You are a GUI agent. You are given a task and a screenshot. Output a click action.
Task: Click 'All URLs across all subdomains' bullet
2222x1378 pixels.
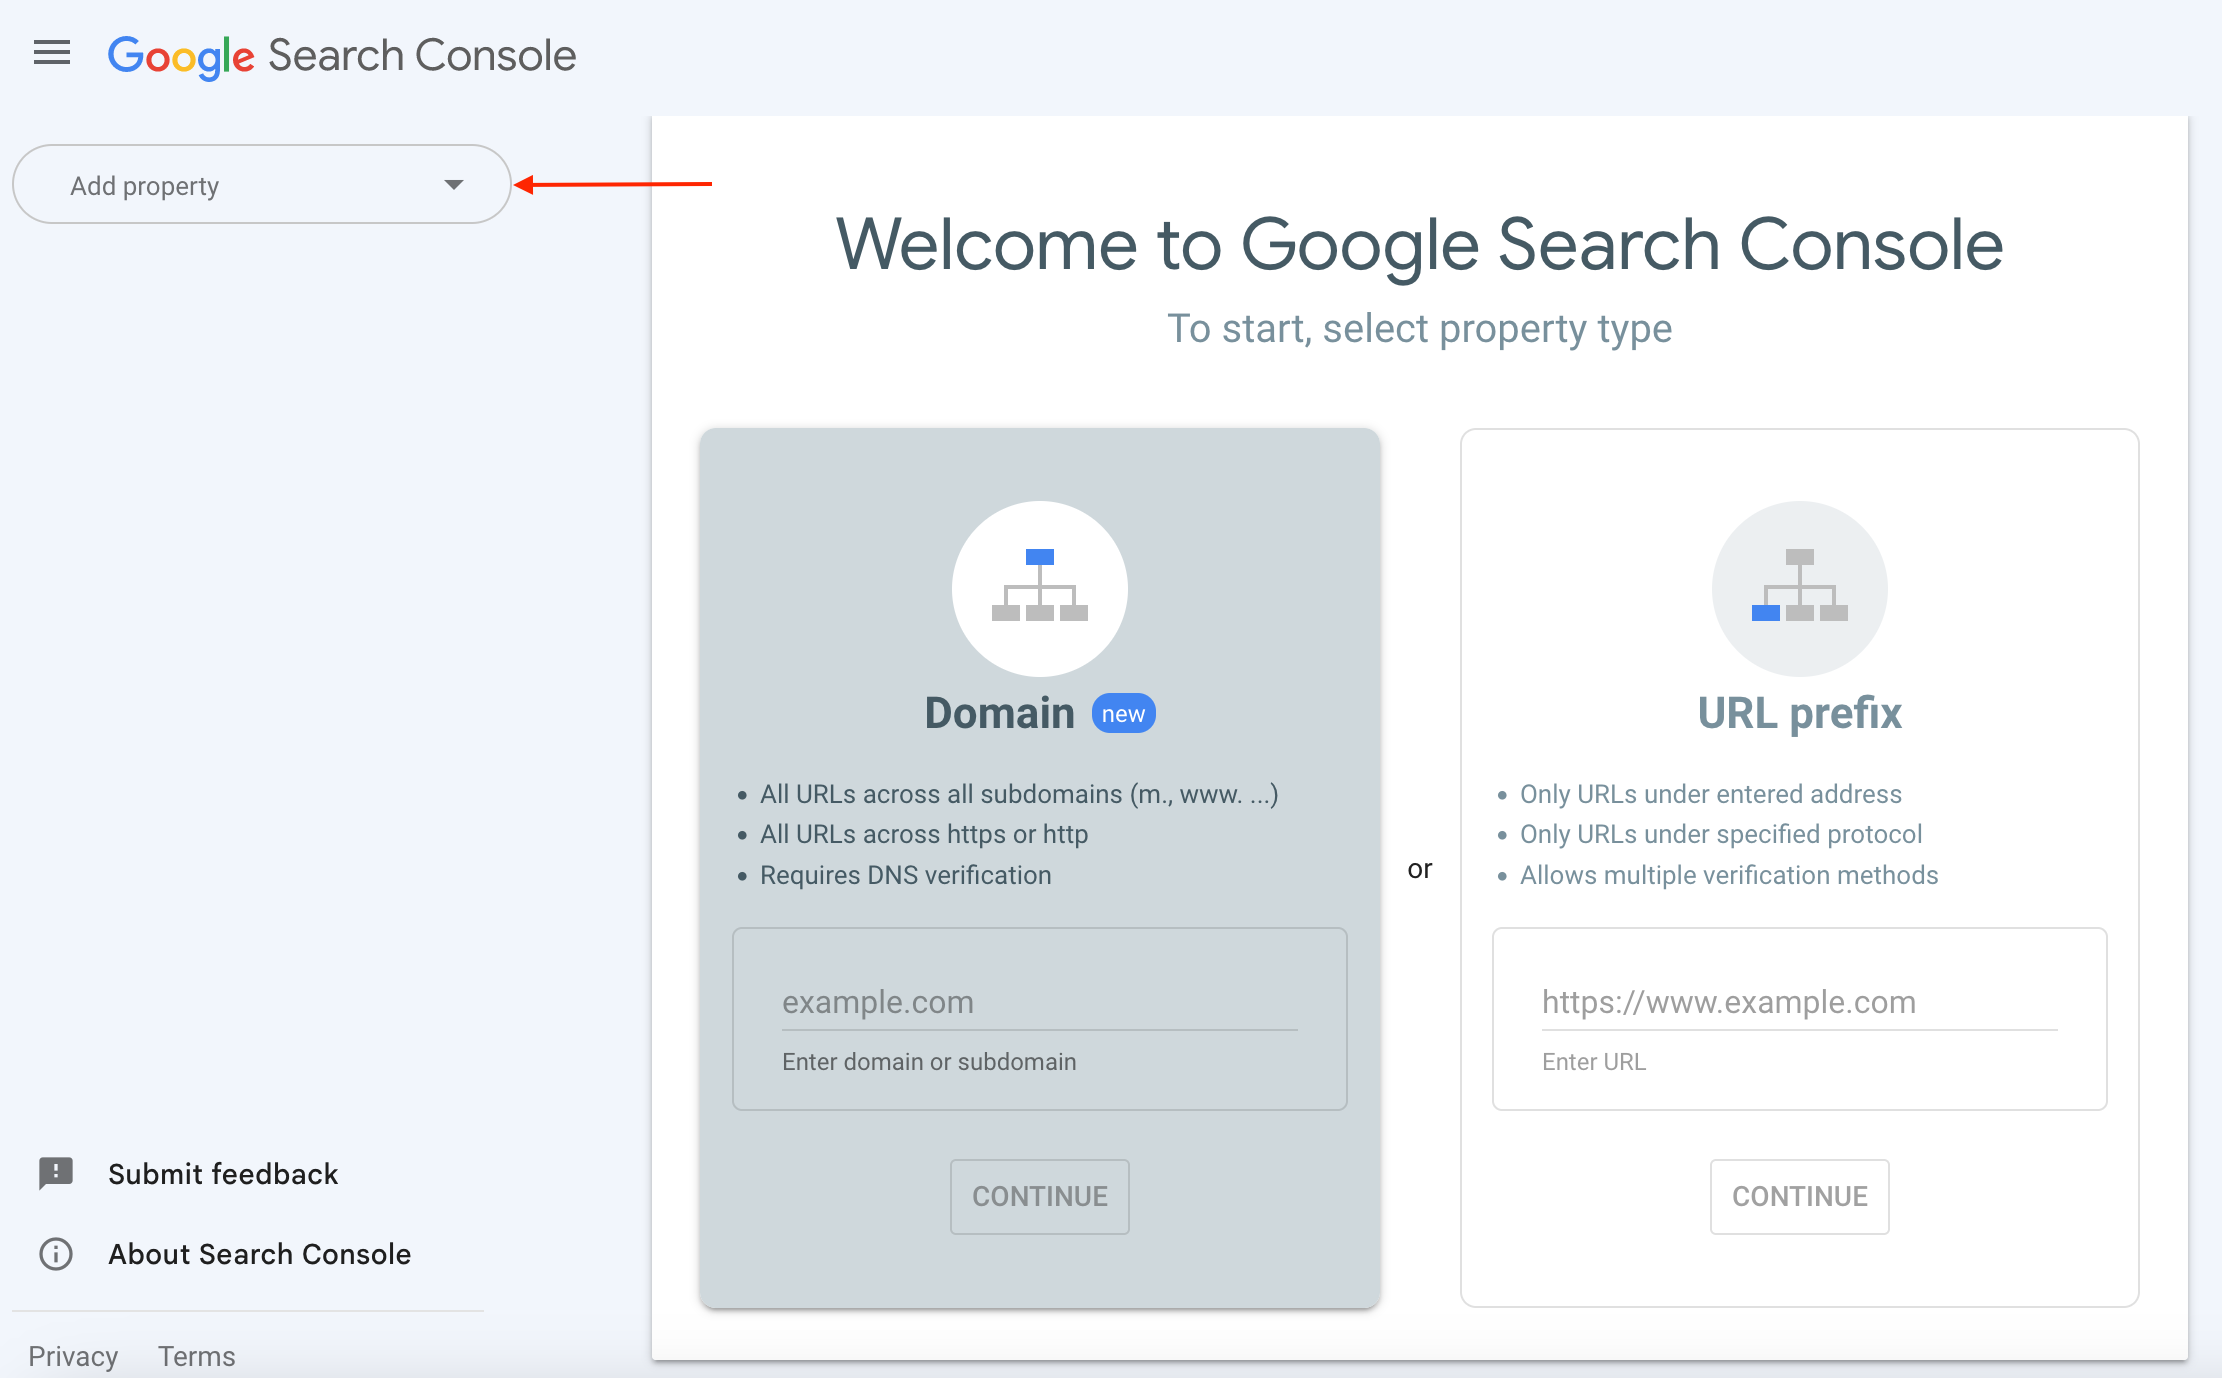pos(1019,794)
